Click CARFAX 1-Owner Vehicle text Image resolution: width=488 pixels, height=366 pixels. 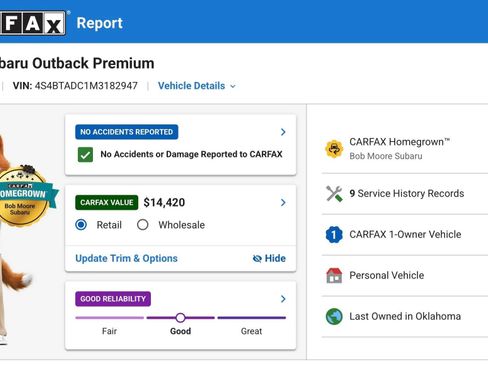(x=405, y=234)
